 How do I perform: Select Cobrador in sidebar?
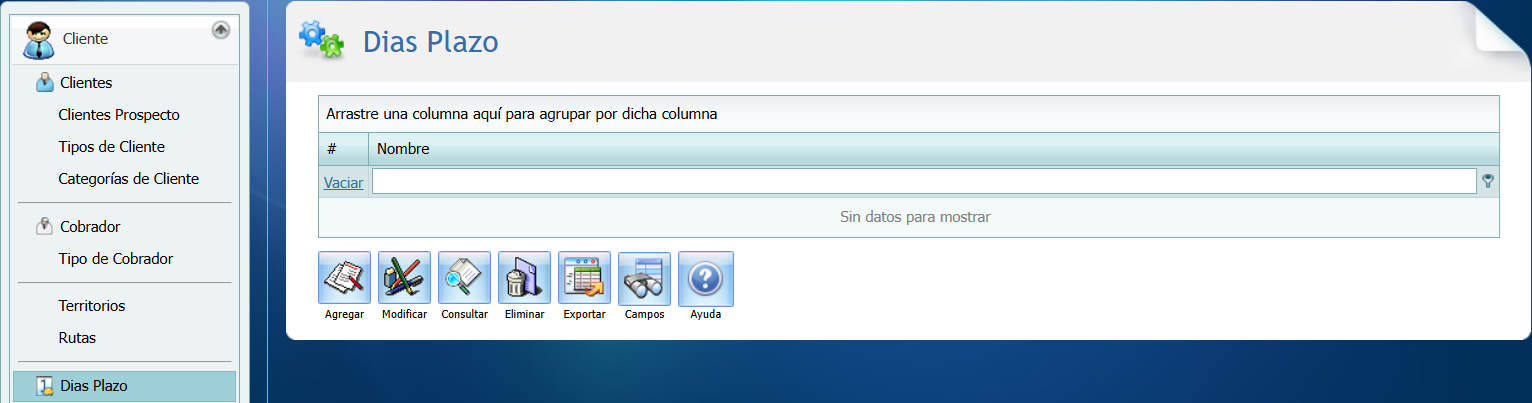(90, 227)
